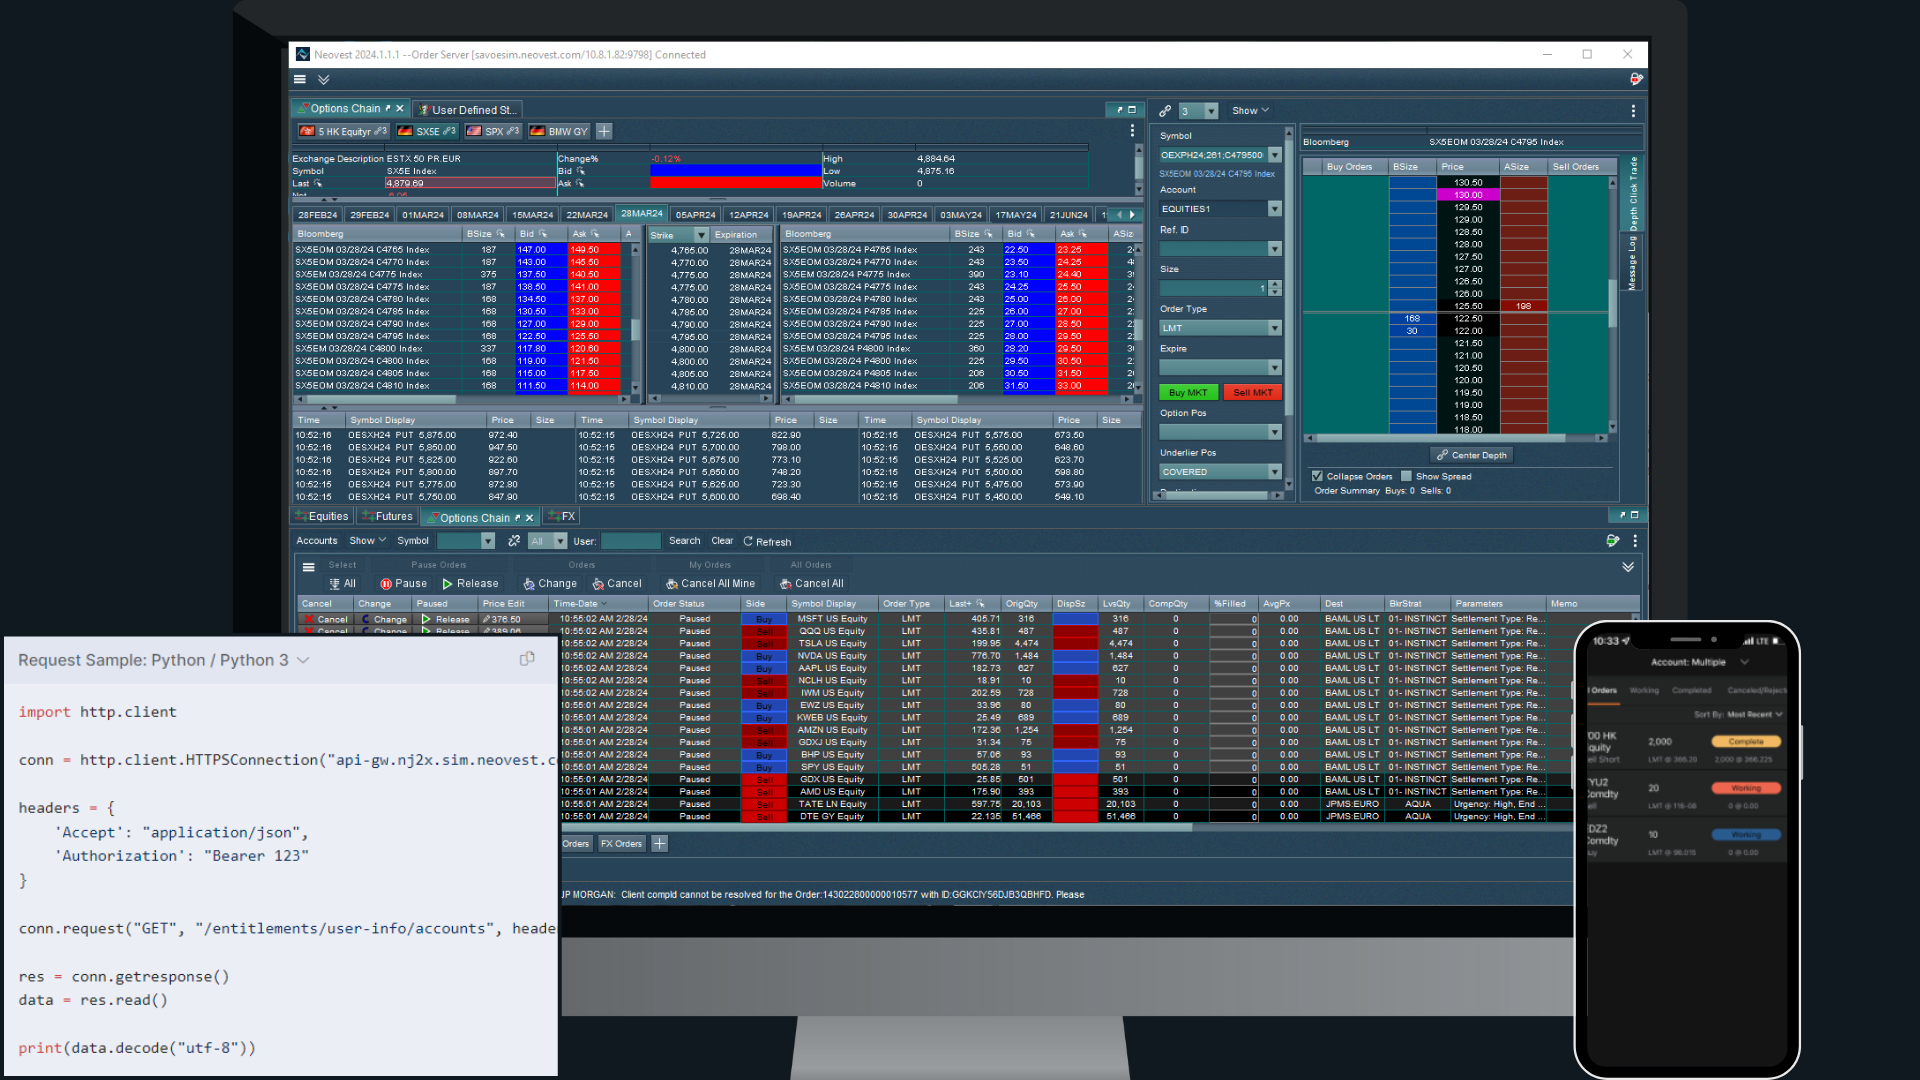Close the lower Options Chain tab
The image size is (1920, 1080).
tap(529, 518)
